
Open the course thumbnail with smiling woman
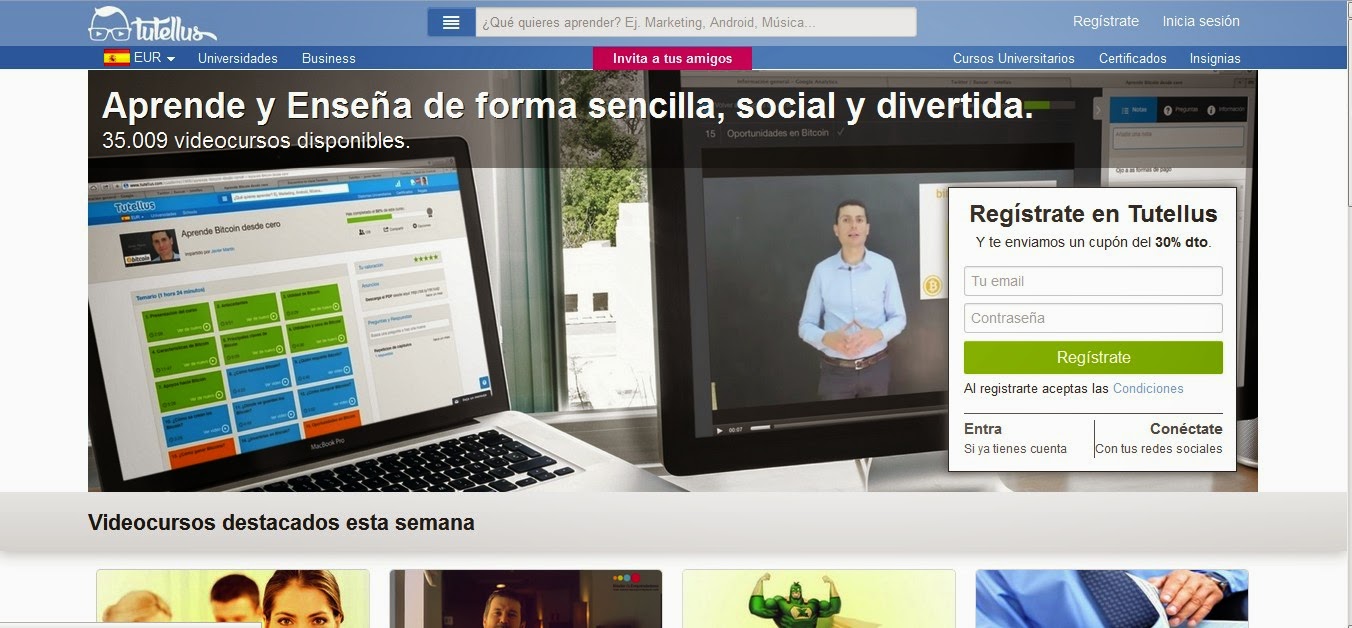[233, 598]
